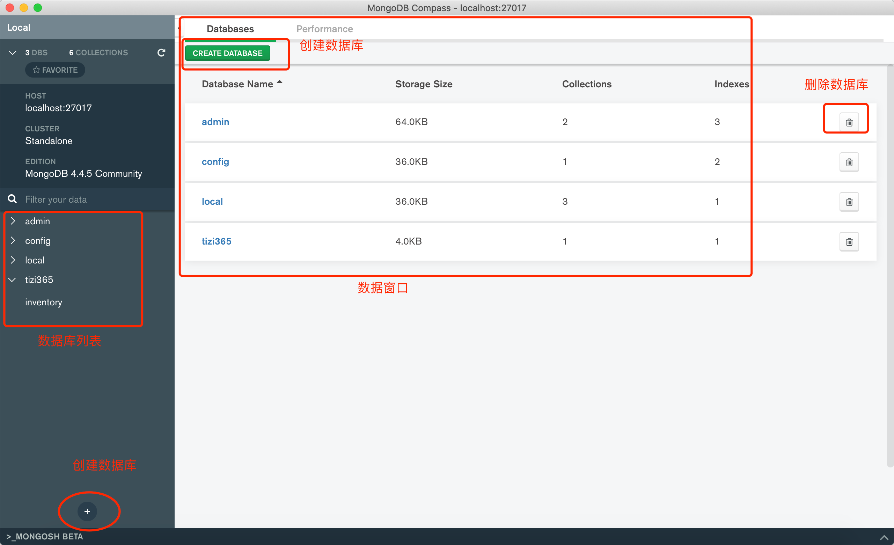Delete the config database with trash icon

(849, 162)
